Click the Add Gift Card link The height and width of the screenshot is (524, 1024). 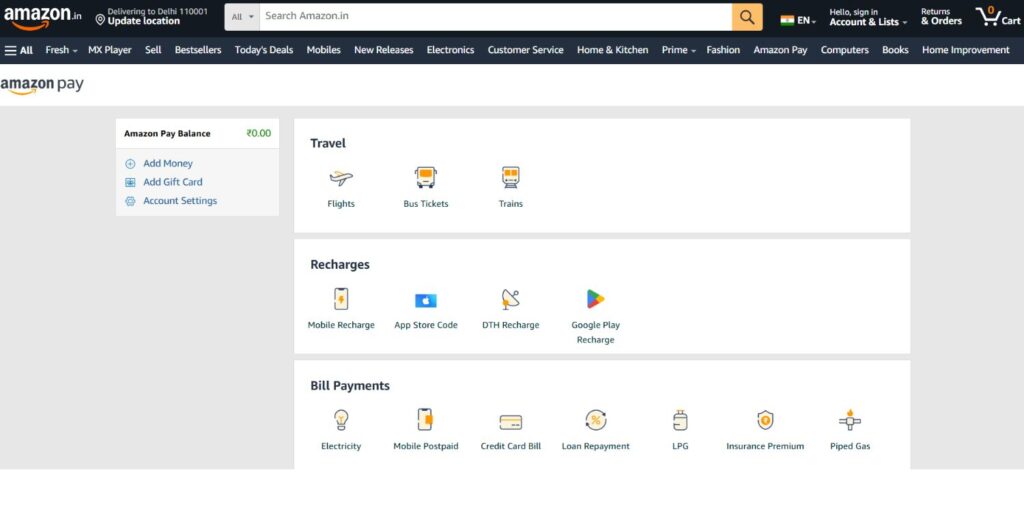pos(172,182)
